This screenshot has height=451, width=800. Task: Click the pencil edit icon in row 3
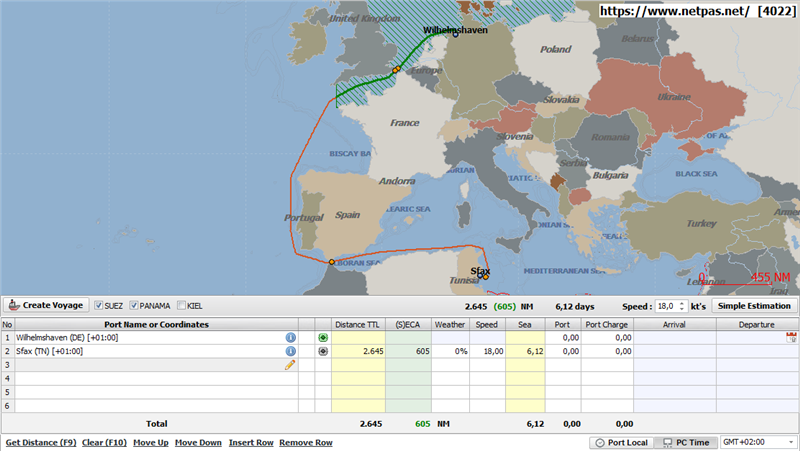coord(290,365)
